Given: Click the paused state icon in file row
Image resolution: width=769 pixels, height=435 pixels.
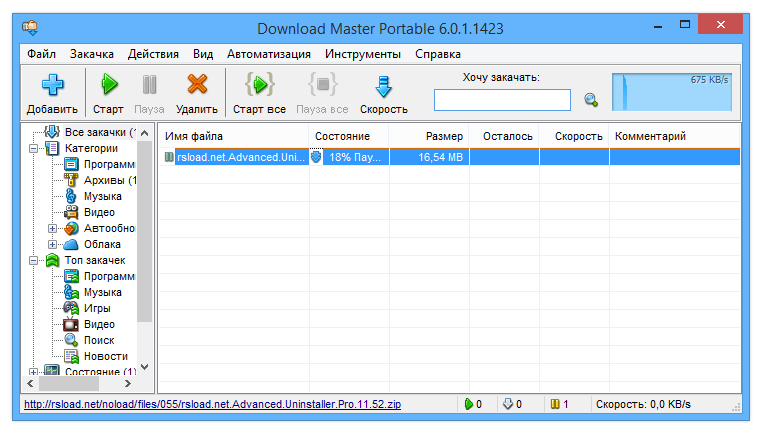Looking at the screenshot, I should (169, 157).
